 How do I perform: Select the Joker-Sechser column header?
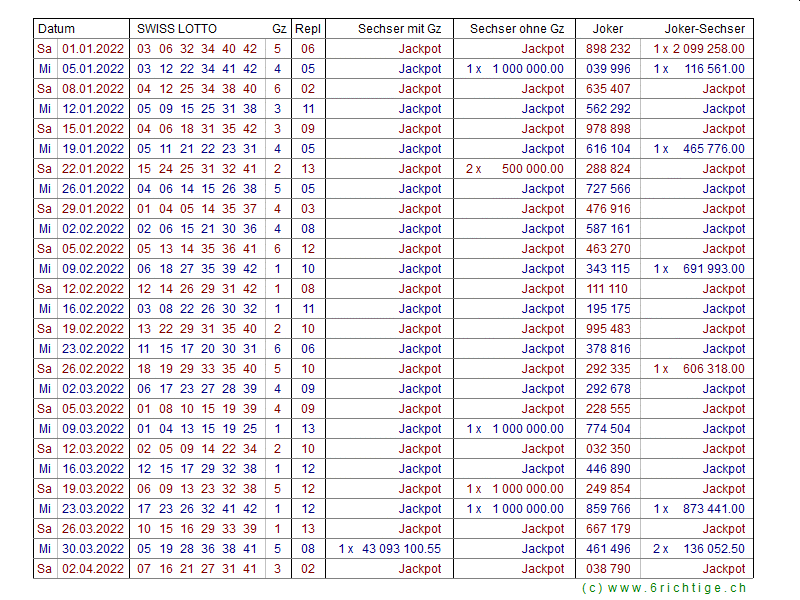point(705,29)
